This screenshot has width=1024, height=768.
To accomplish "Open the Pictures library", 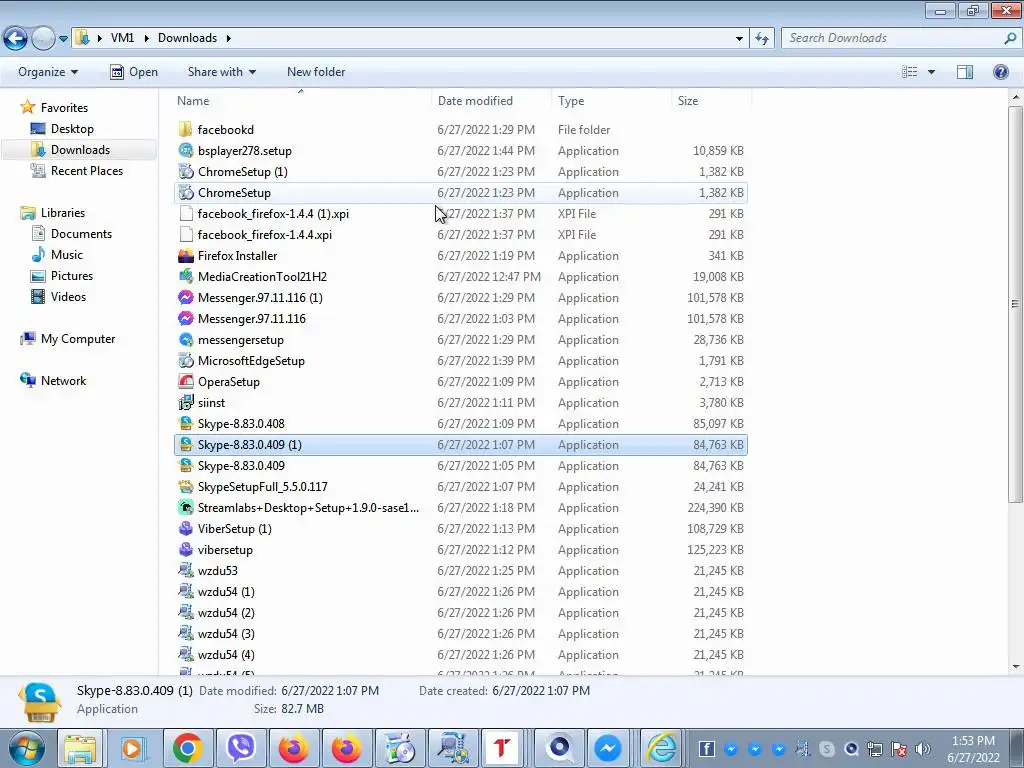I will [x=72, y=276].
